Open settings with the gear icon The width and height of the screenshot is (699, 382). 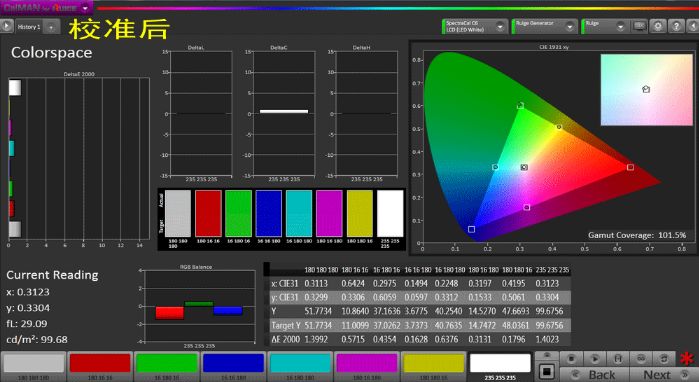click(x=658, y=26)
